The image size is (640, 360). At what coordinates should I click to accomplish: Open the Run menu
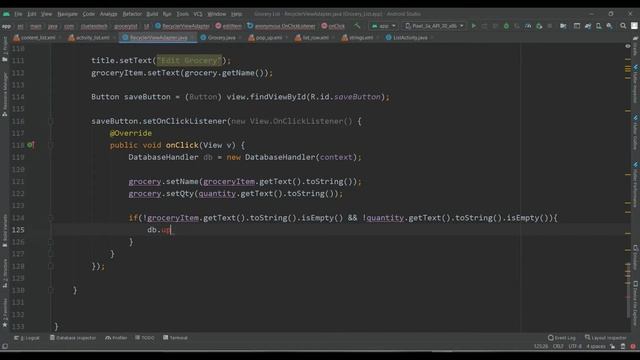point(167,14)
